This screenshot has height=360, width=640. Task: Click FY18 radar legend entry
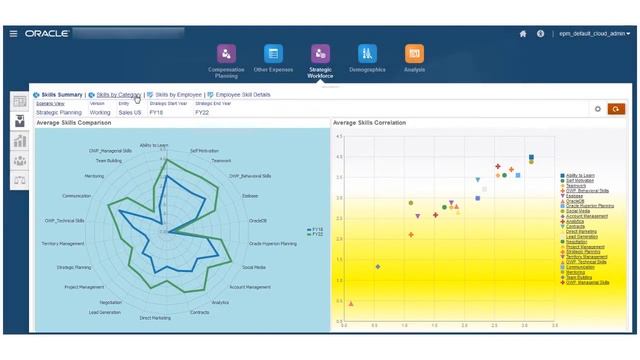tap(315, 230)
